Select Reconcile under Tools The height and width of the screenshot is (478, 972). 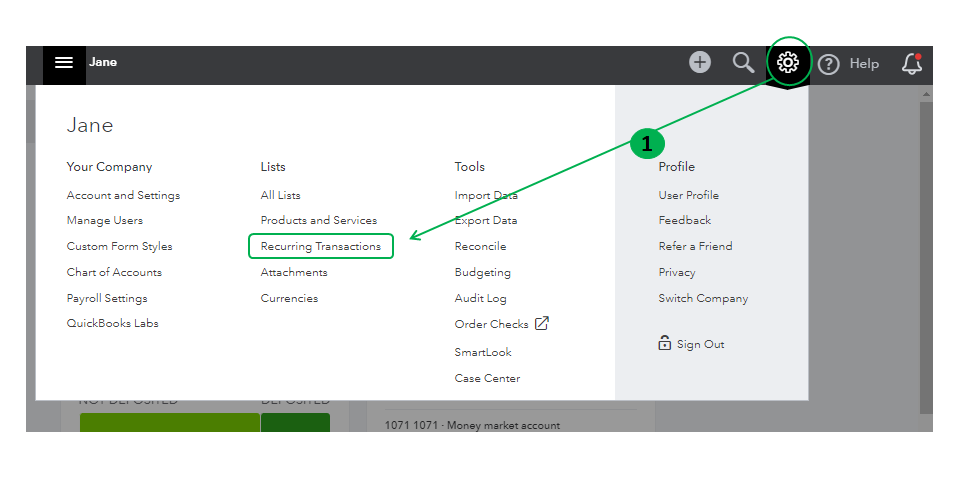coord(480,246)
